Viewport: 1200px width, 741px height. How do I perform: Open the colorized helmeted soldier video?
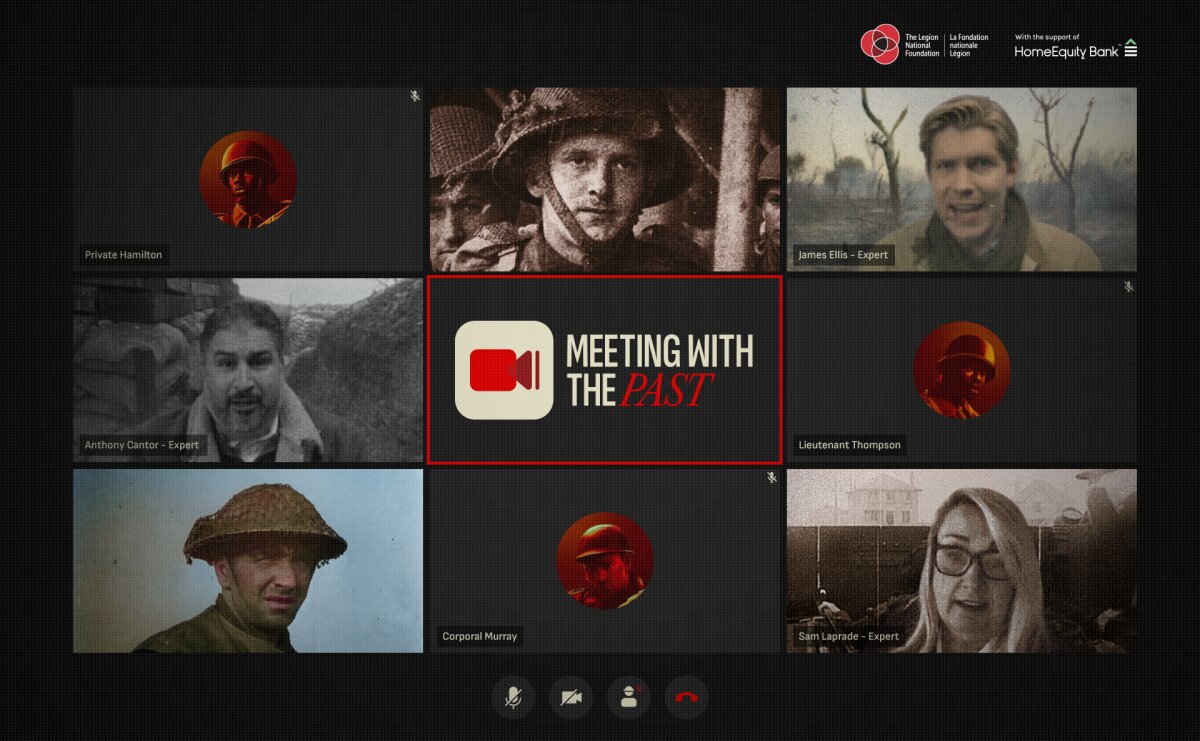click(248, 561)
